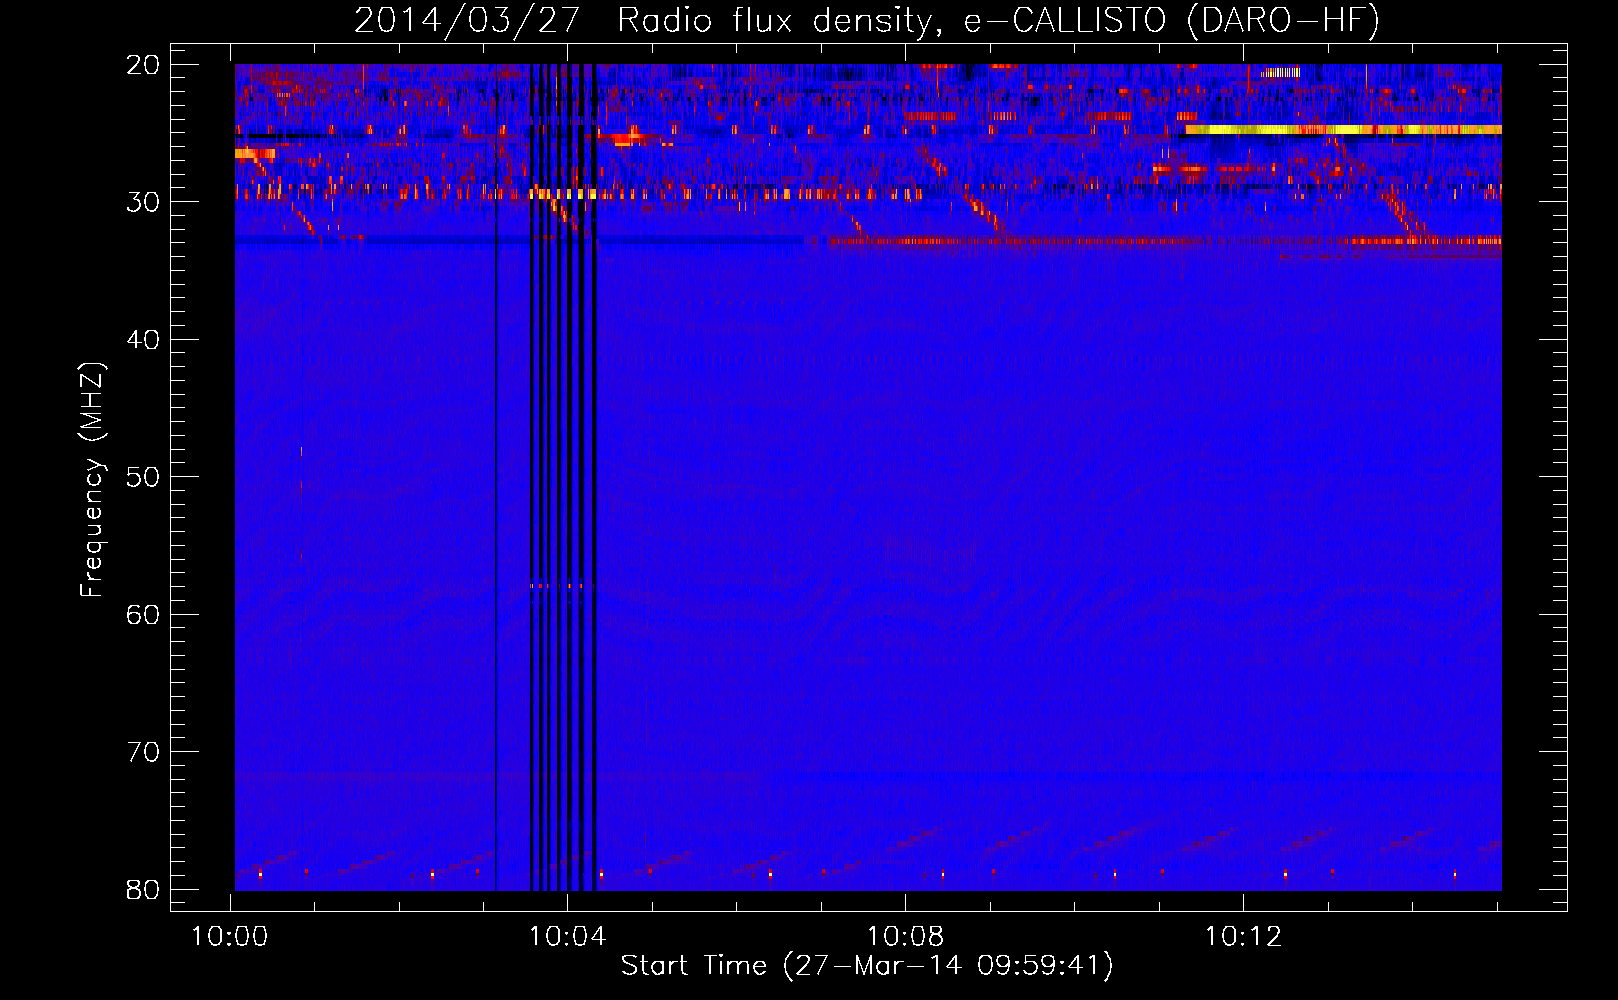Click the frequency tick label '60'
Image resolution: width=1618 pixels, height=1000 pixels.
tap(143, 614)
